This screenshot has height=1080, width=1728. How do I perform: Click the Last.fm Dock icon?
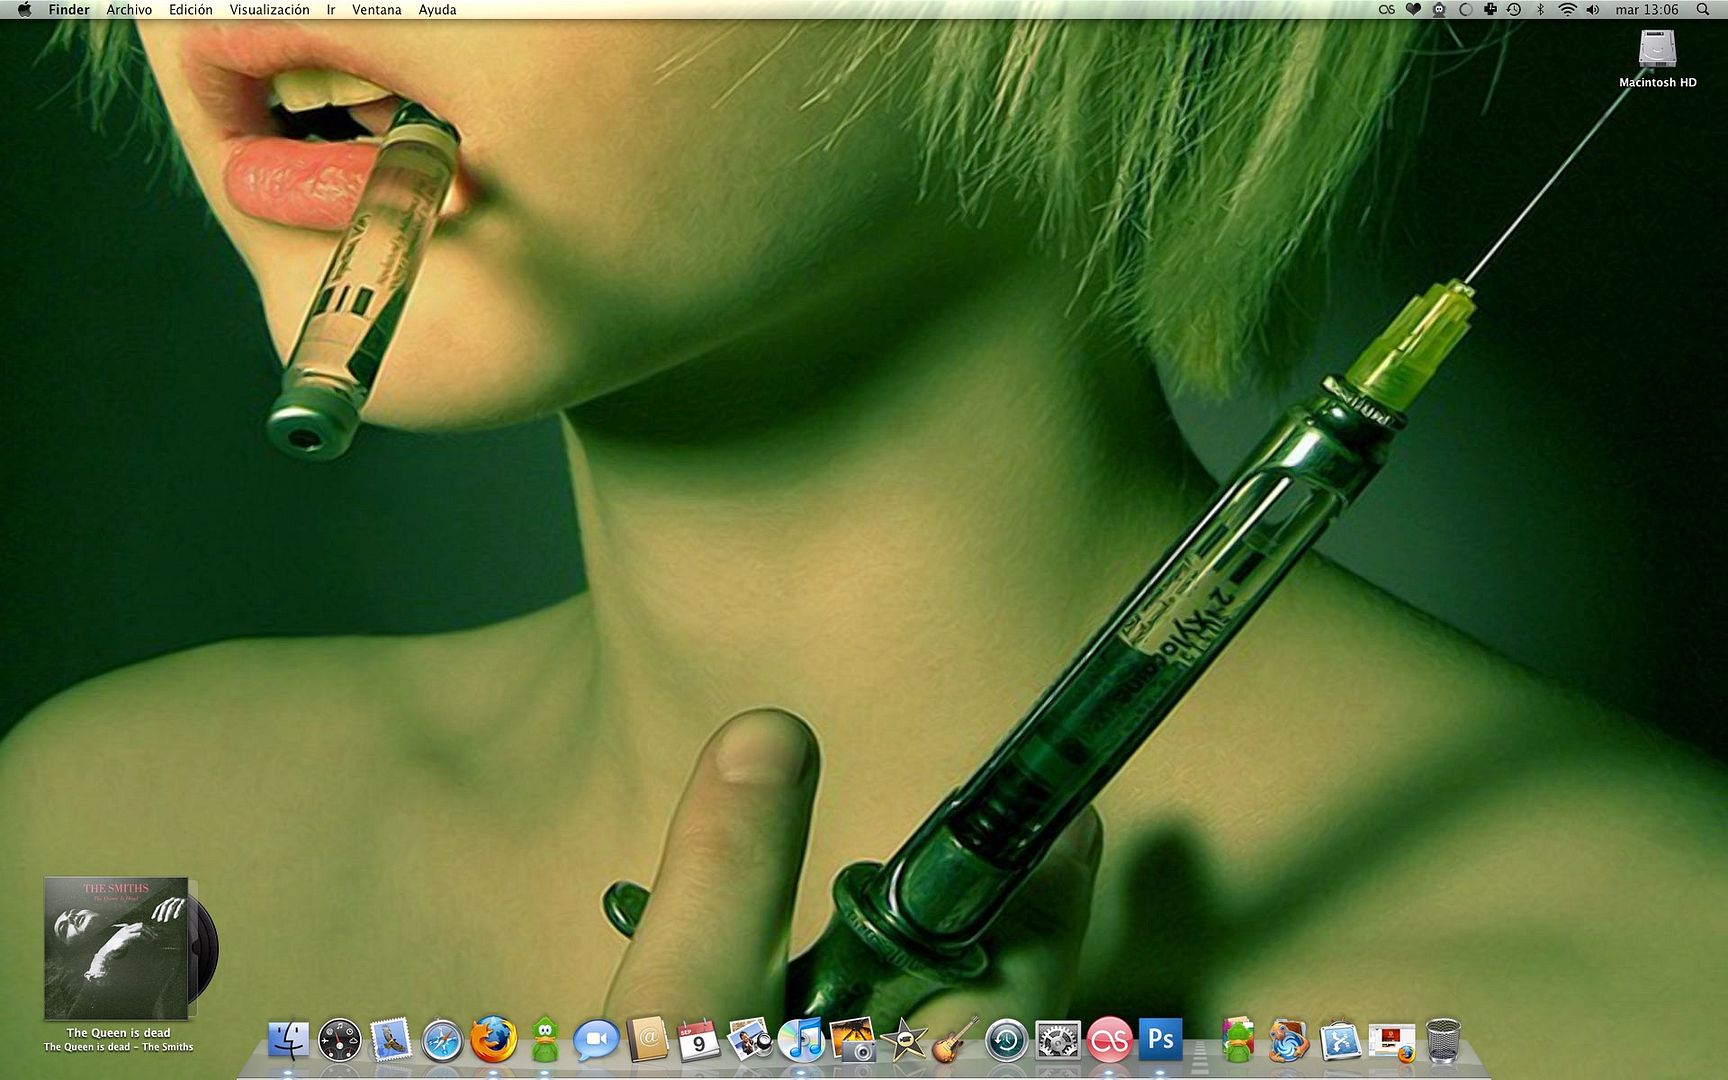tap(1109, 1041)
